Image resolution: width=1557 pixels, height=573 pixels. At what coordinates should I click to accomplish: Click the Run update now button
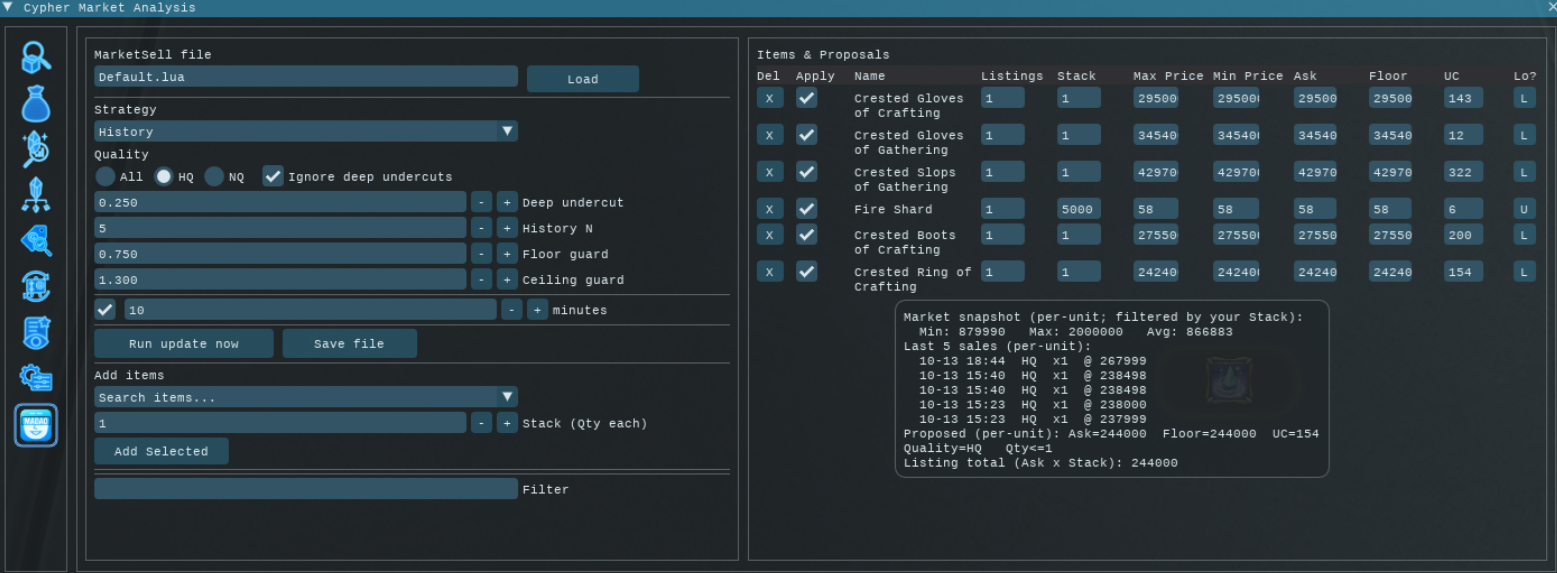coord(184,344)
